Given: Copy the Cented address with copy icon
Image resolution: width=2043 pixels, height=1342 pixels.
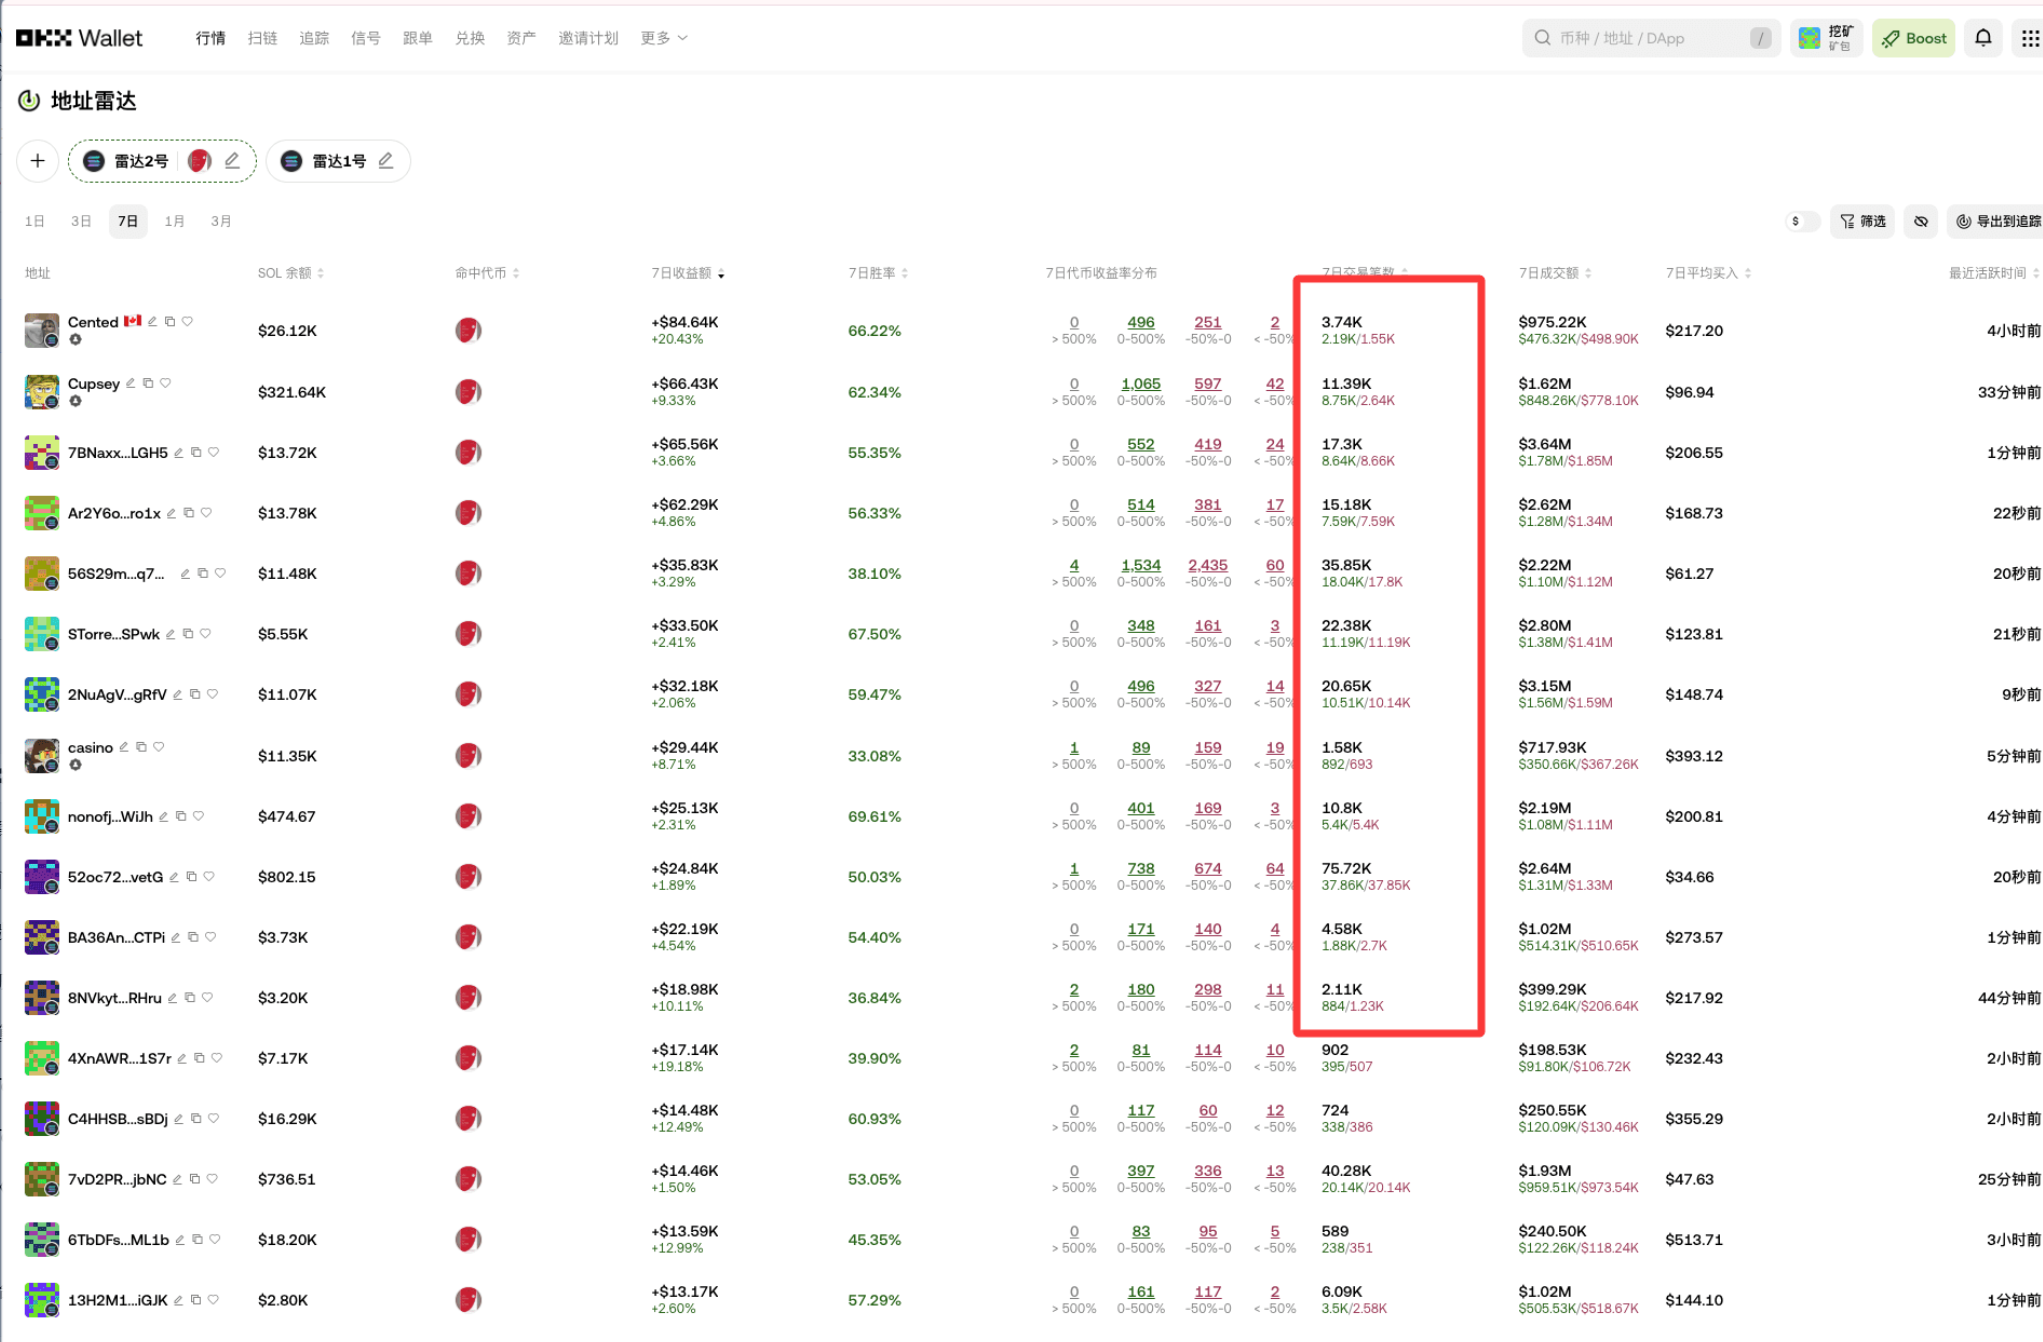Looking at the screenshot, I should coord(170,322).
